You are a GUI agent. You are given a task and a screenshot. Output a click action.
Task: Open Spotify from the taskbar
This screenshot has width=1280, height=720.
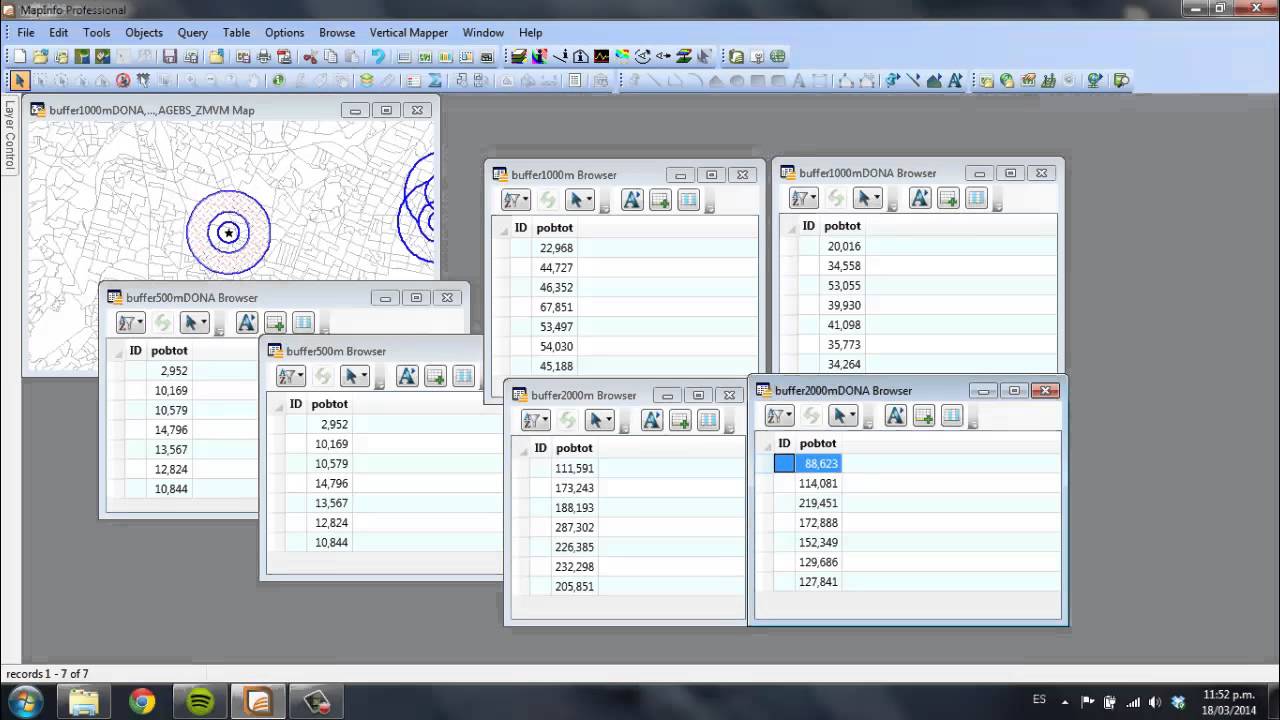pos(200,701)
